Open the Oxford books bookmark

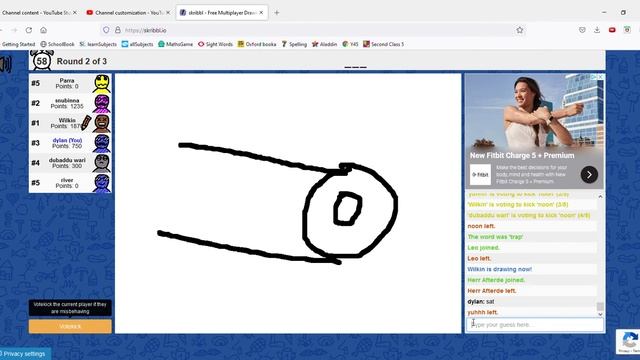[257, 44]
